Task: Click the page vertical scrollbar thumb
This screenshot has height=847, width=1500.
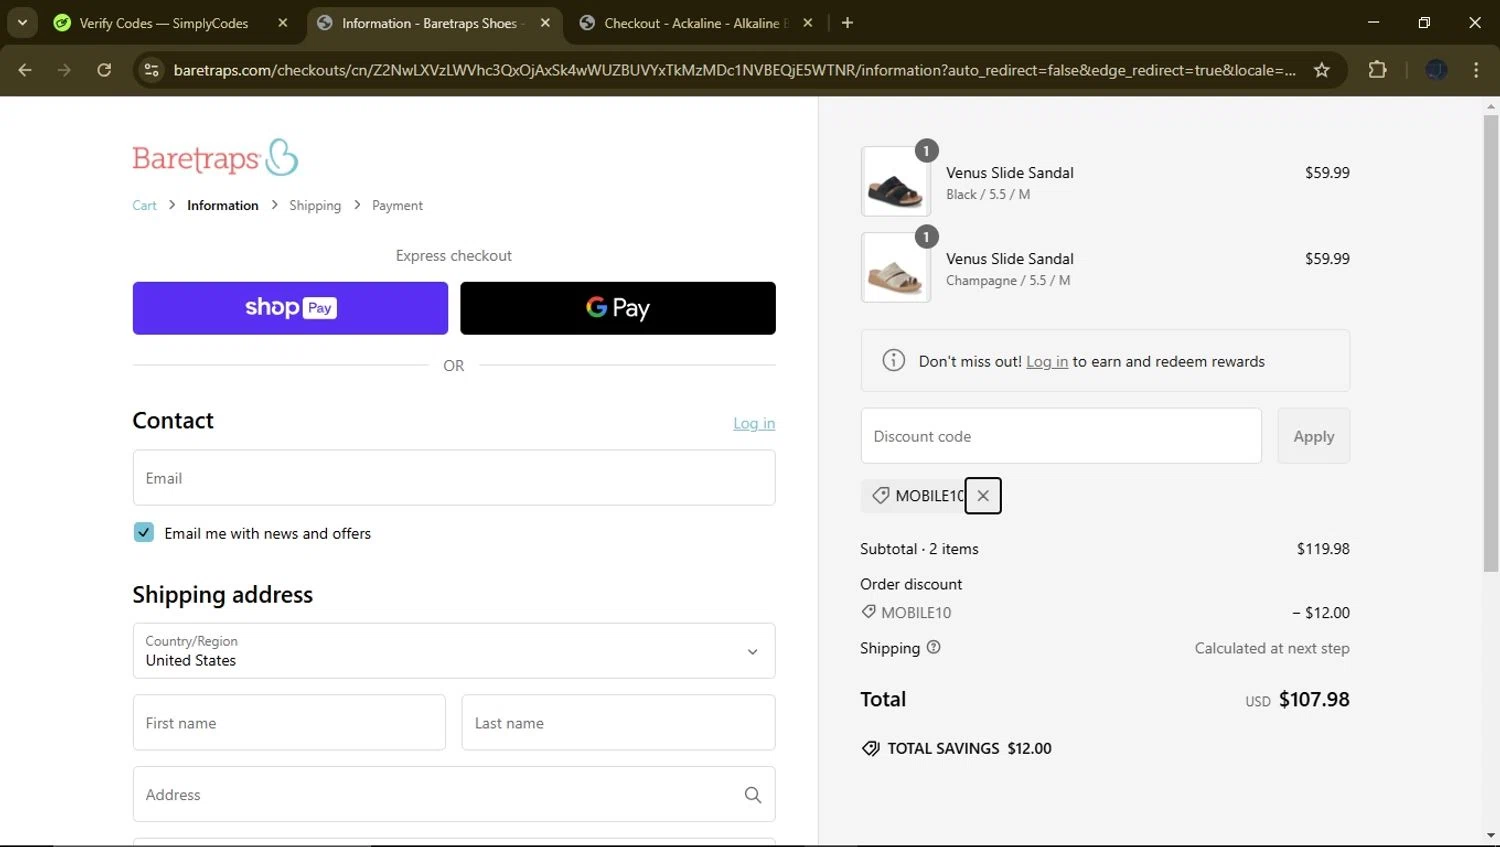Action: click(x=1491, y=343)
